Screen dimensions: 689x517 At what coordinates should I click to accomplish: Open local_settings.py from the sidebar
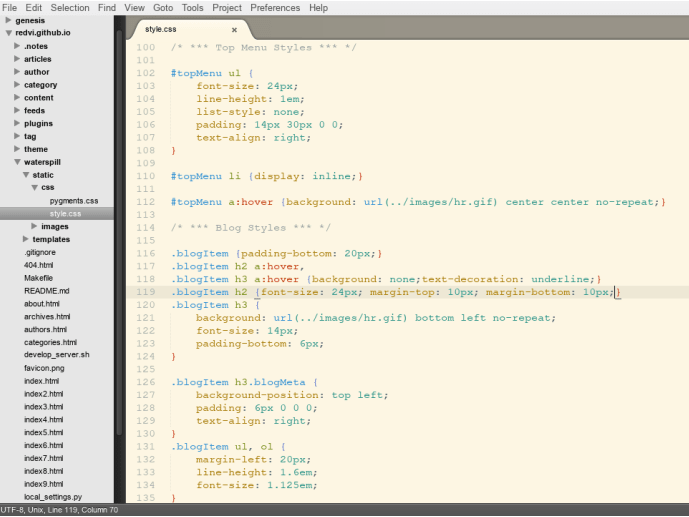53,497
